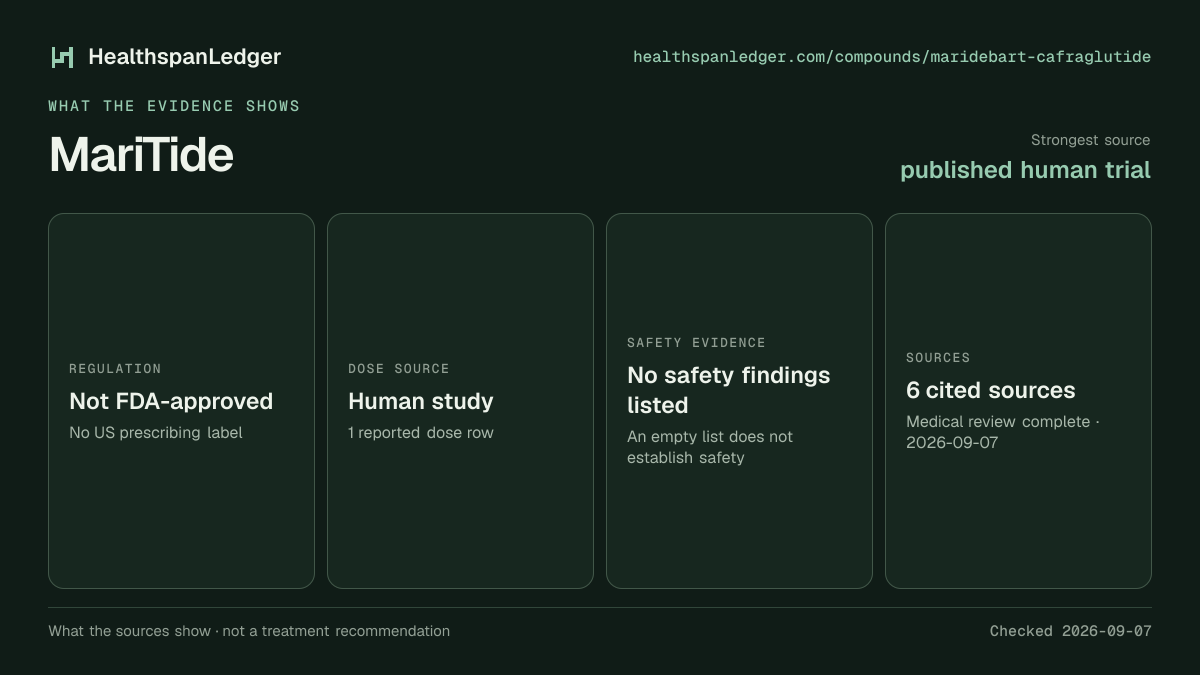Click 'Medical review complete · 2026-09-07' text

[1003, 432]
